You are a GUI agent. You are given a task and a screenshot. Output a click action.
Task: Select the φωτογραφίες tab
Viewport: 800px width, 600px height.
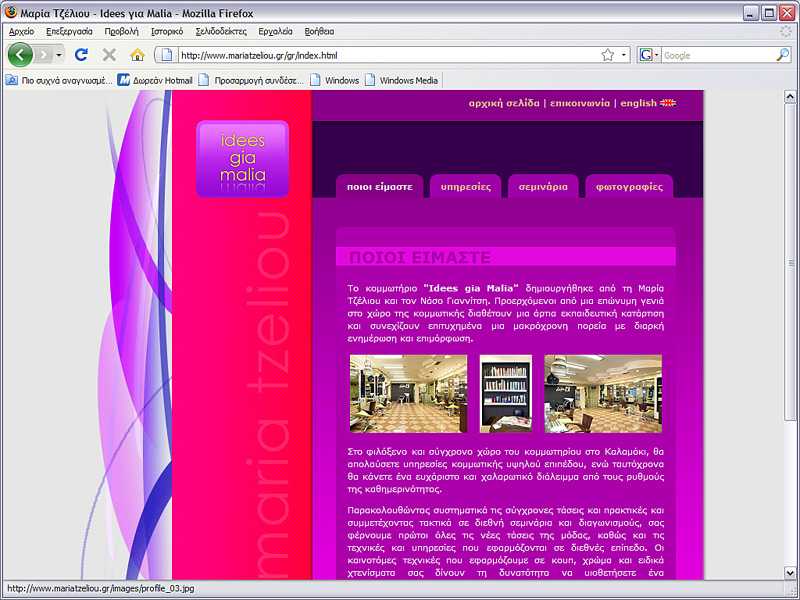click(629, 187)
